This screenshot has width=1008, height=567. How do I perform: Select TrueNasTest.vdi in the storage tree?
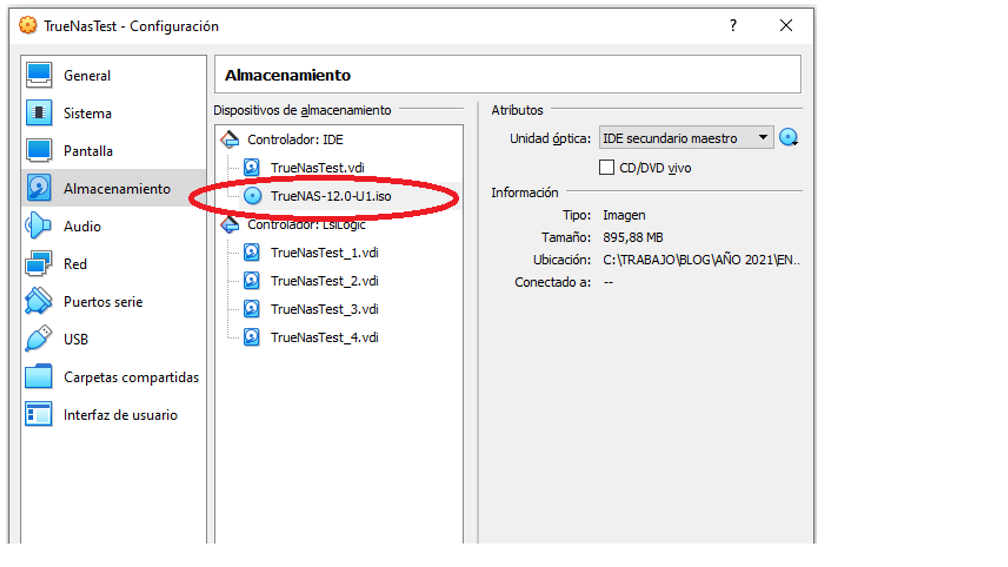[x=318, y=168]
